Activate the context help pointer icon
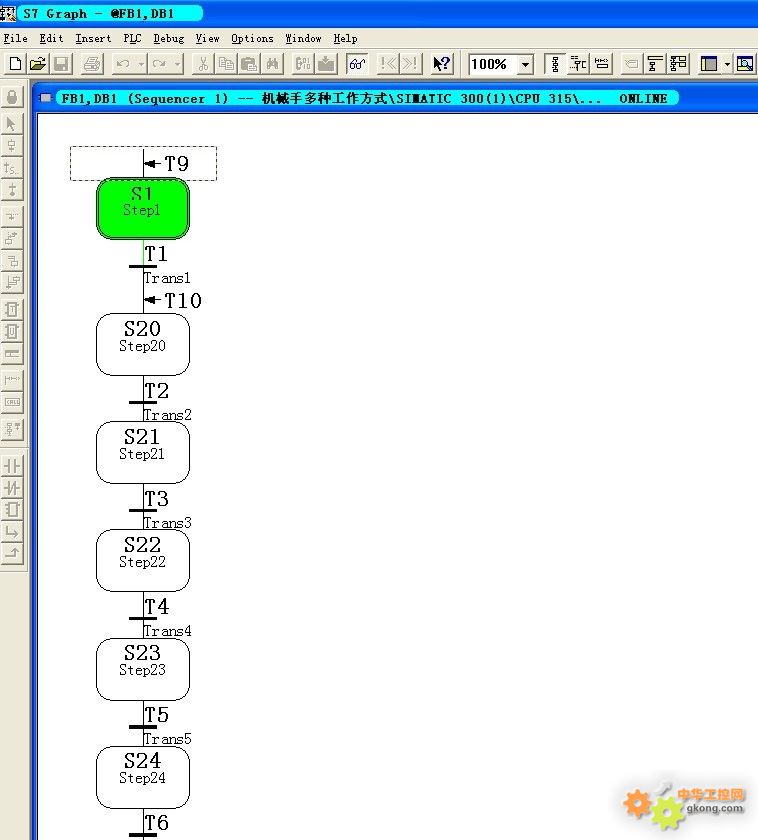Viewport: 758px width, 840px height. click(x=442, y=64)
